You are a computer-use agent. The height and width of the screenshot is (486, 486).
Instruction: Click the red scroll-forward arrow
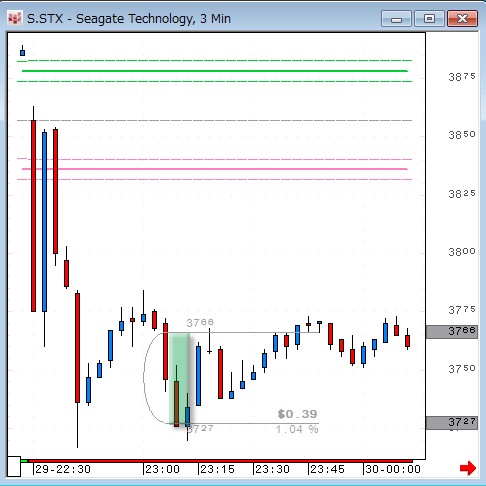point(468,468)
